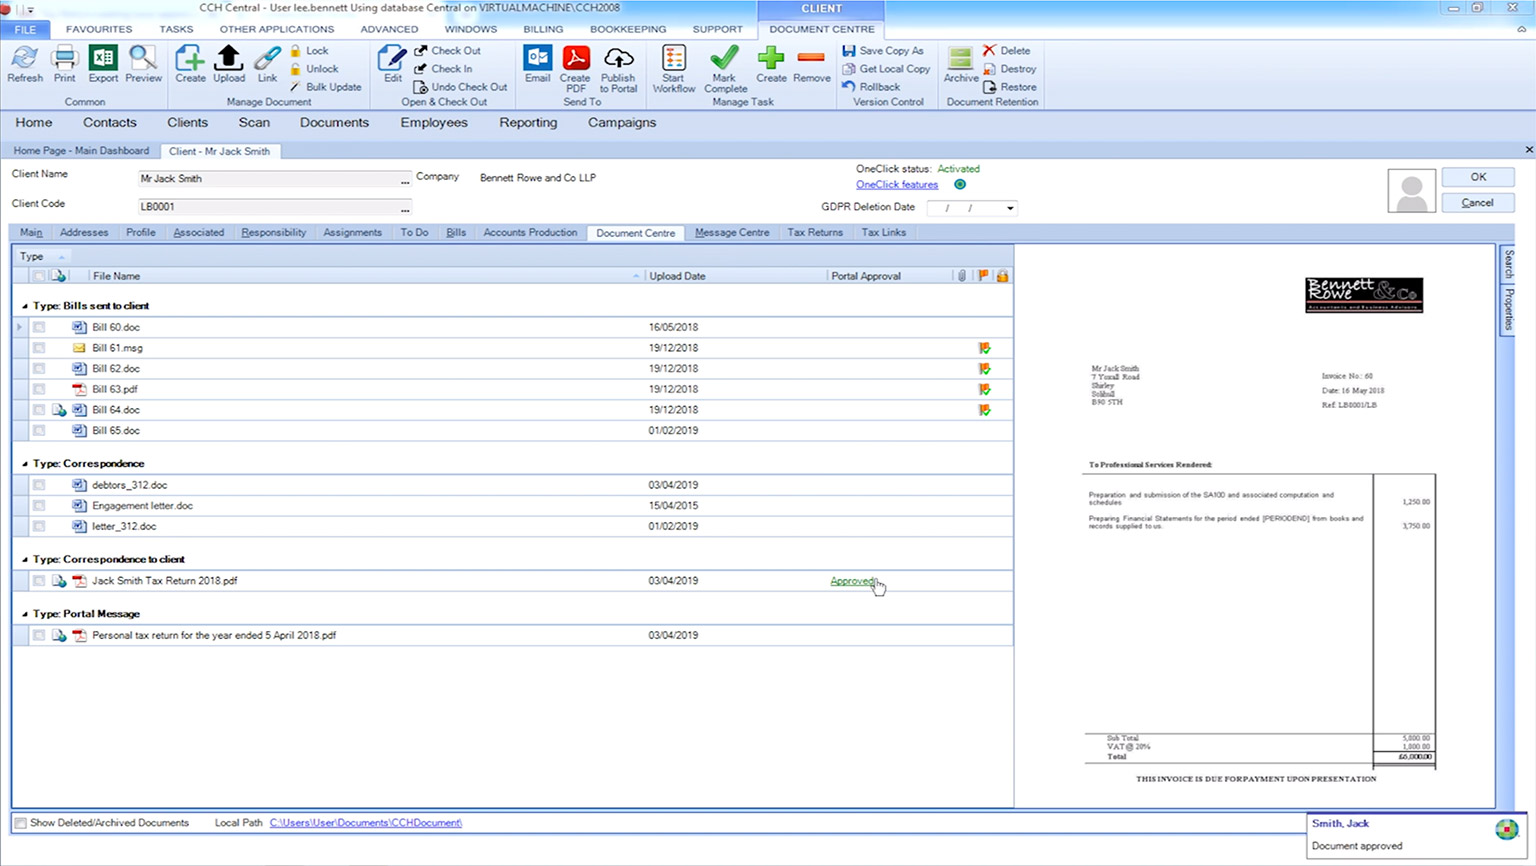The height and width of the screenshot is (866, 1536).
Task: Switch to the Message Centre tab
Action: pyautogui.click(x=732, y=233)
